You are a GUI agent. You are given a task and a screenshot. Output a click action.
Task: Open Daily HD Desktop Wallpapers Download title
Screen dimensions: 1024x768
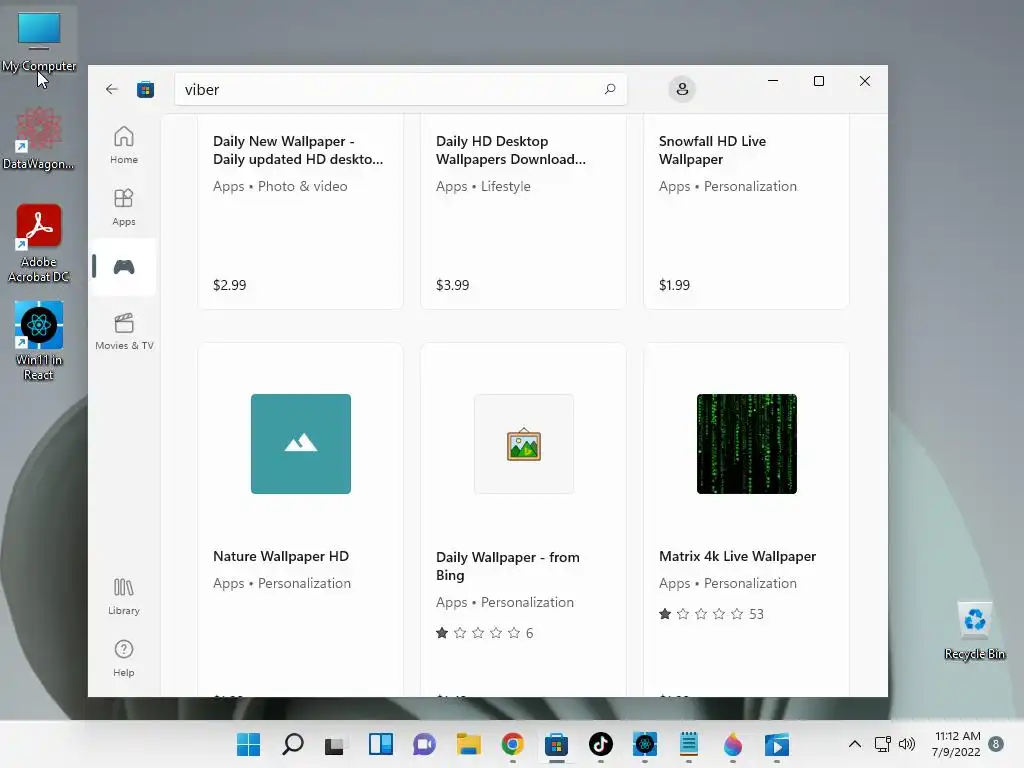pyautogui.click(x=511, y=150)
